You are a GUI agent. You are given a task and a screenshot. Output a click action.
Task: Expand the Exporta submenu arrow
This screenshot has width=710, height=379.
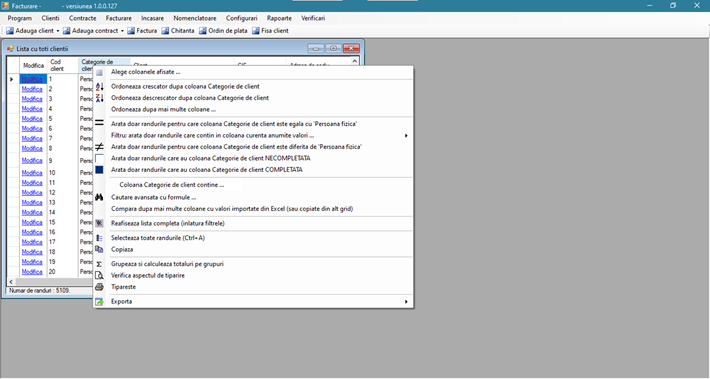pyautogui.click(x=406, y=302)
